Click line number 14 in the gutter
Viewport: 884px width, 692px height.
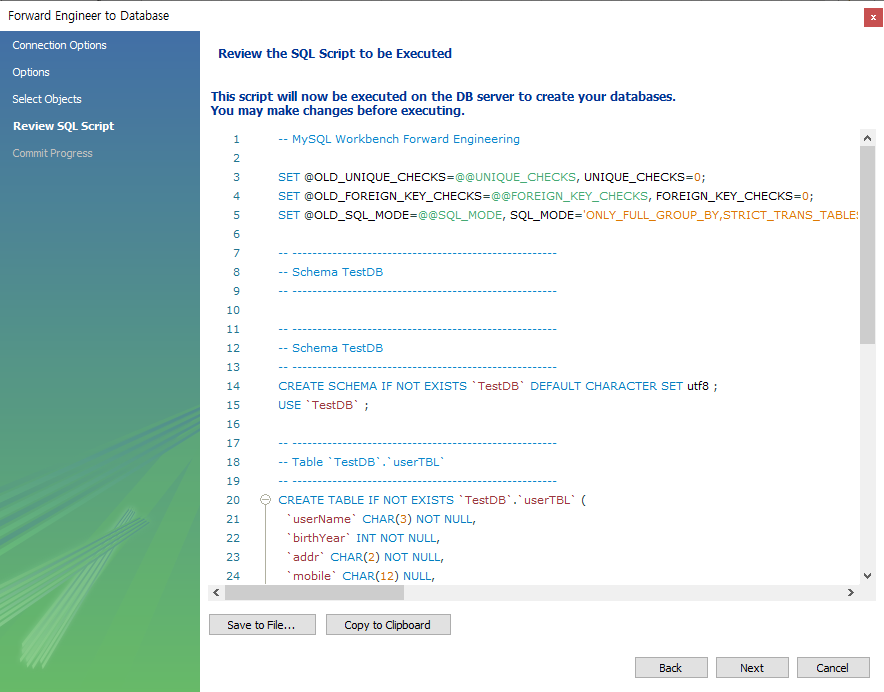pos(233,386)
